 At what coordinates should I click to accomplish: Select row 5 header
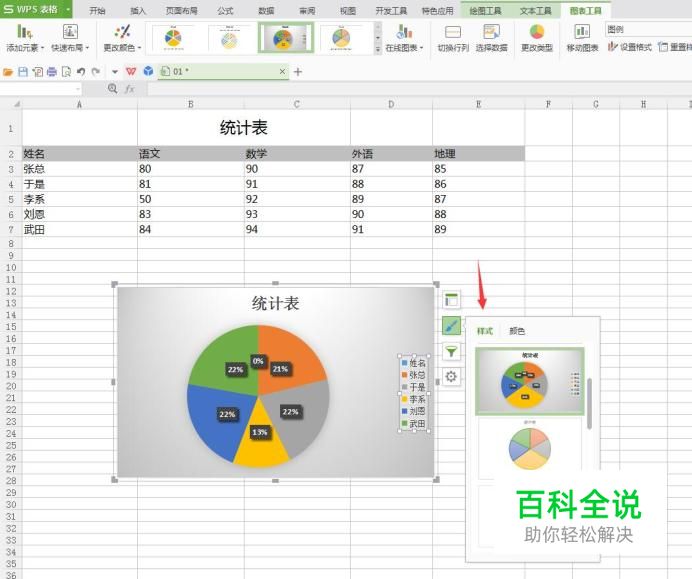11,199
